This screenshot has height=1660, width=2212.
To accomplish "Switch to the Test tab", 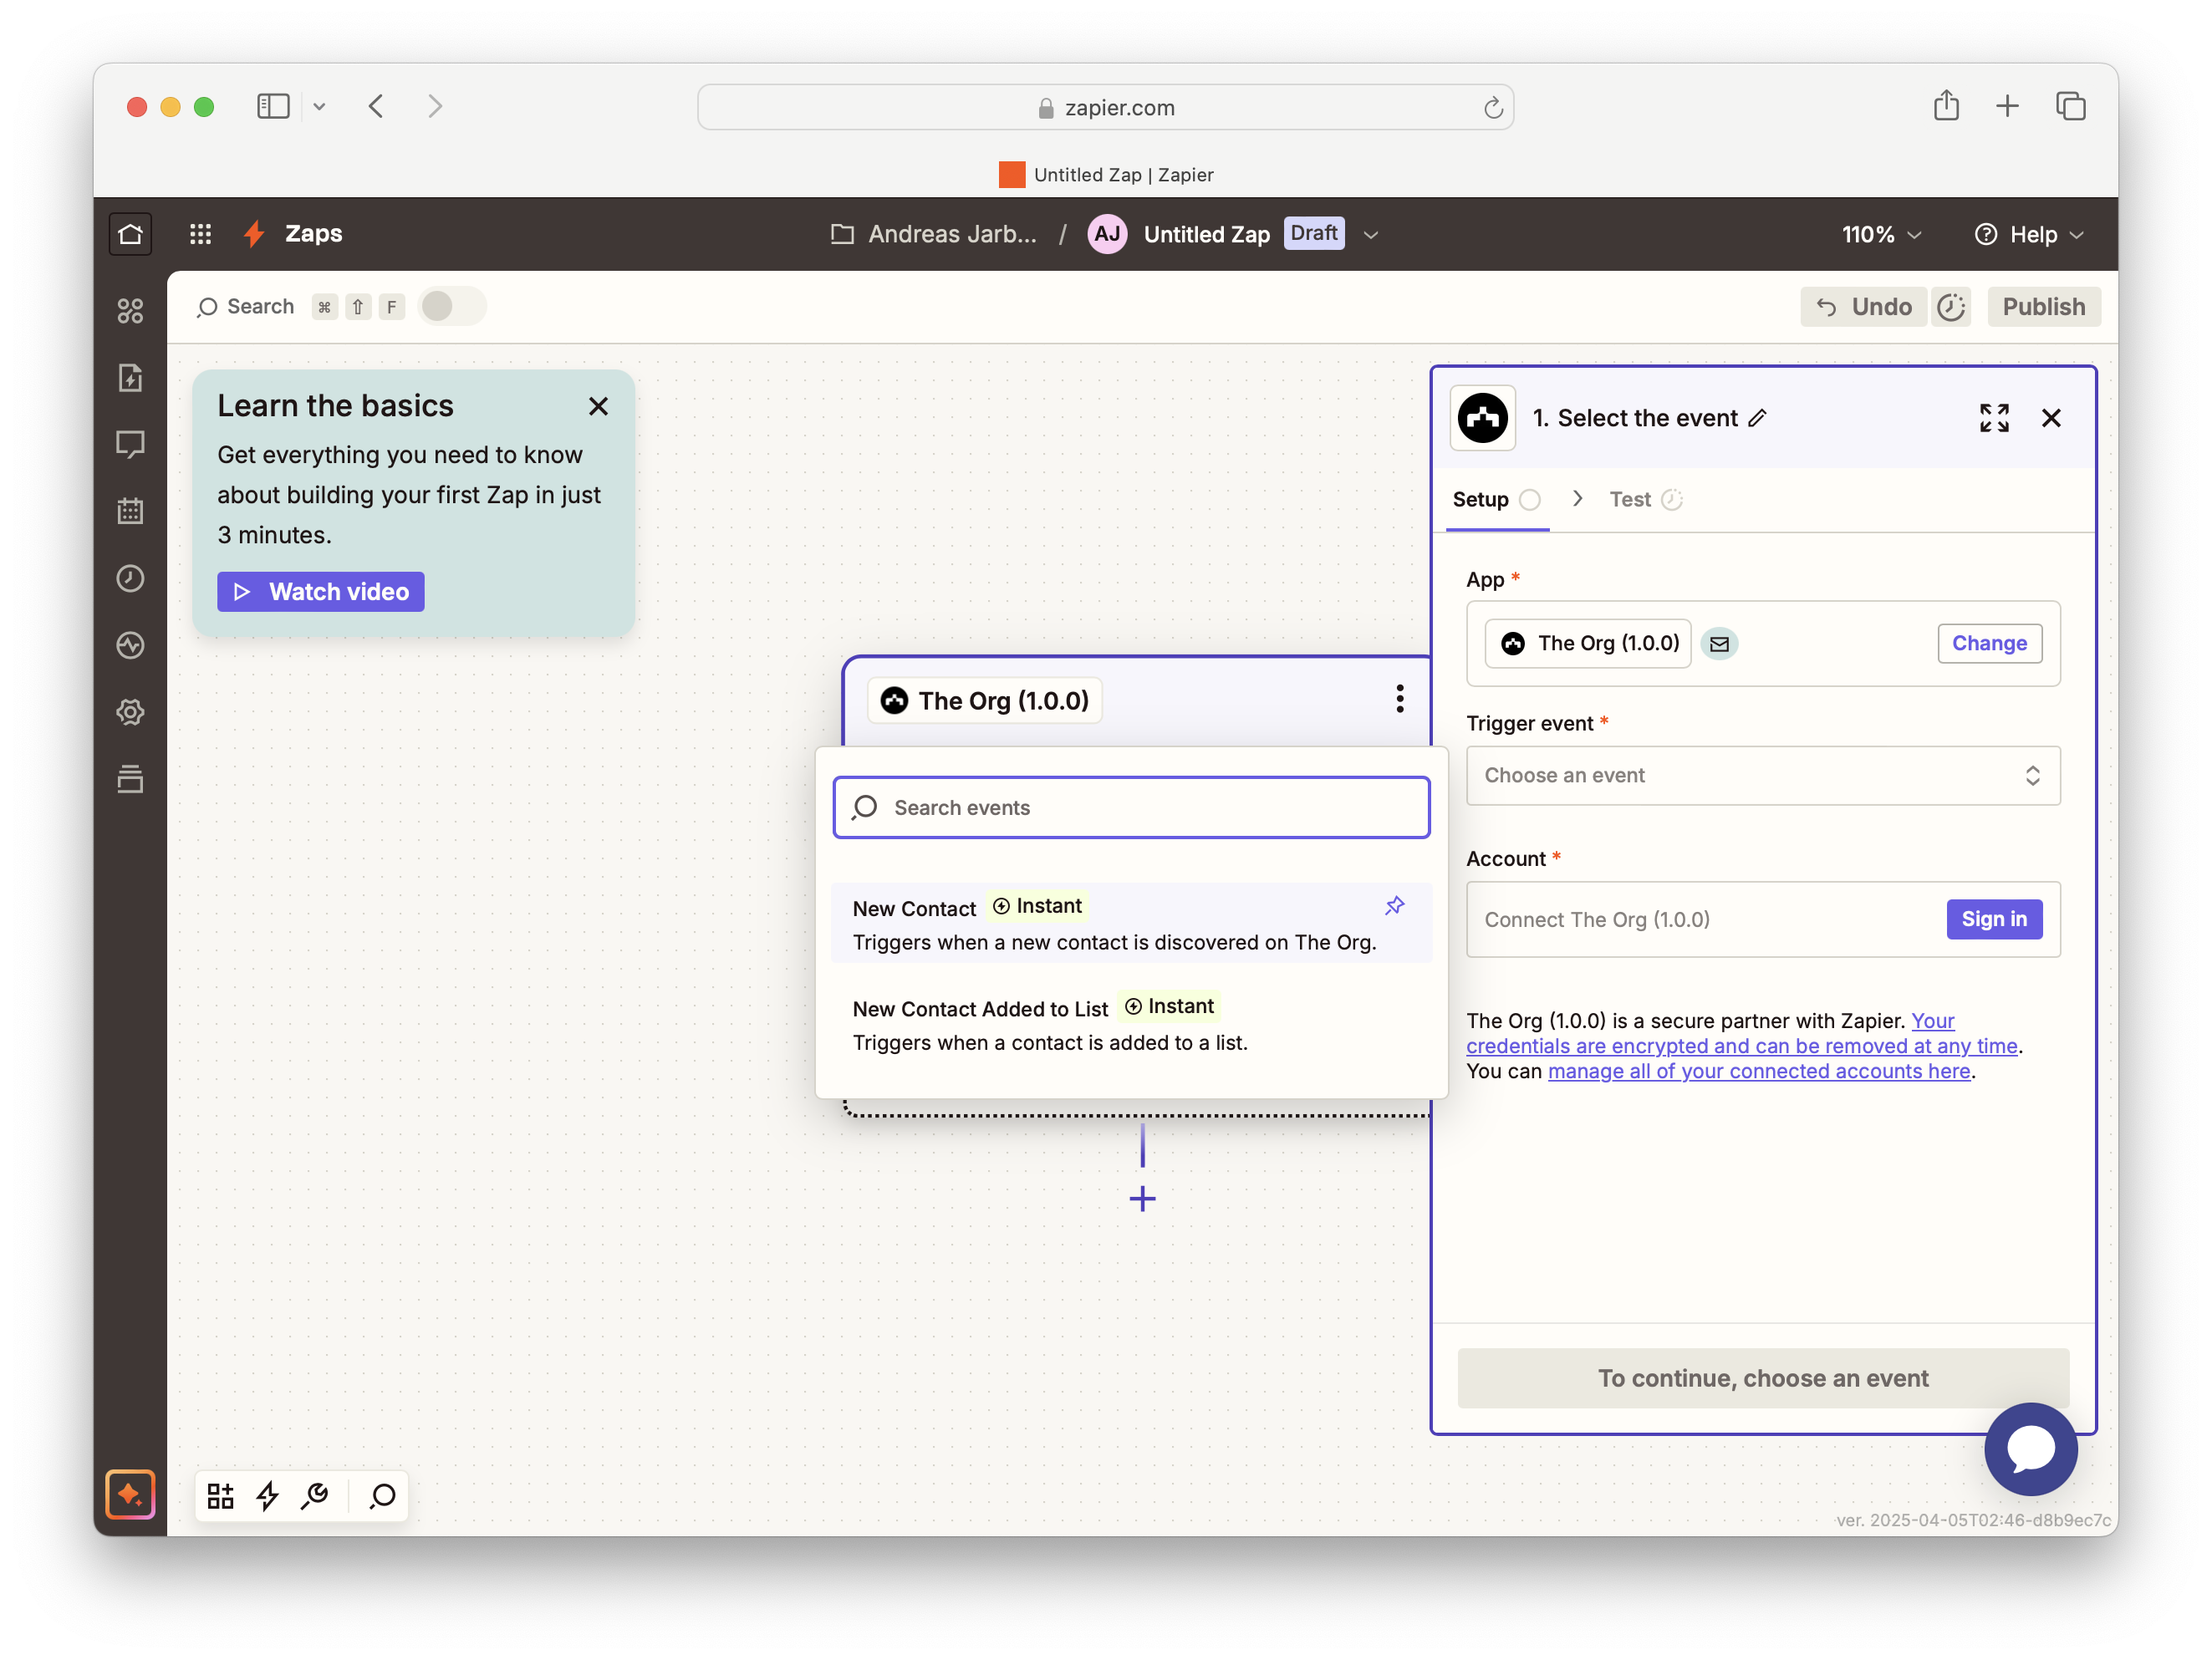I will coord(1646,499).
